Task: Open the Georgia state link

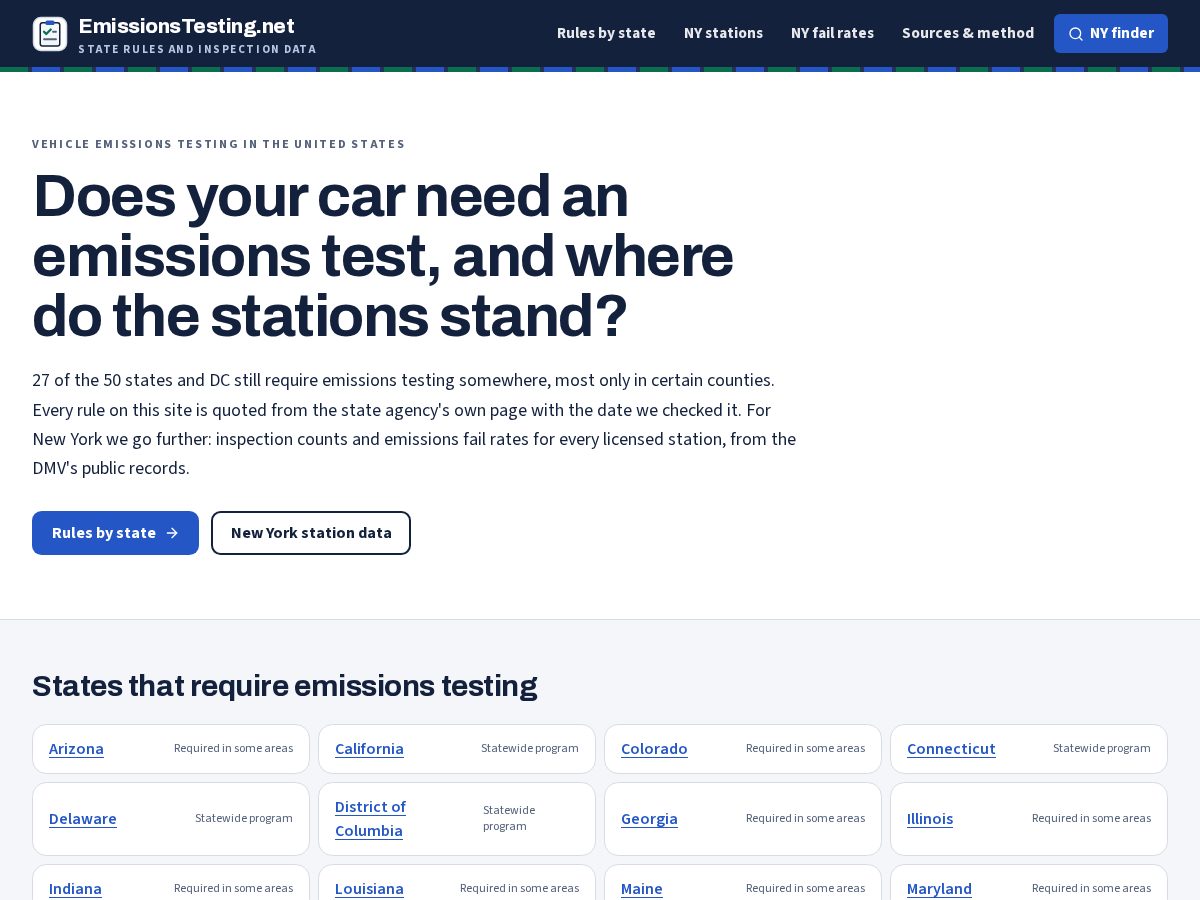Action: (x=649, y=819)
